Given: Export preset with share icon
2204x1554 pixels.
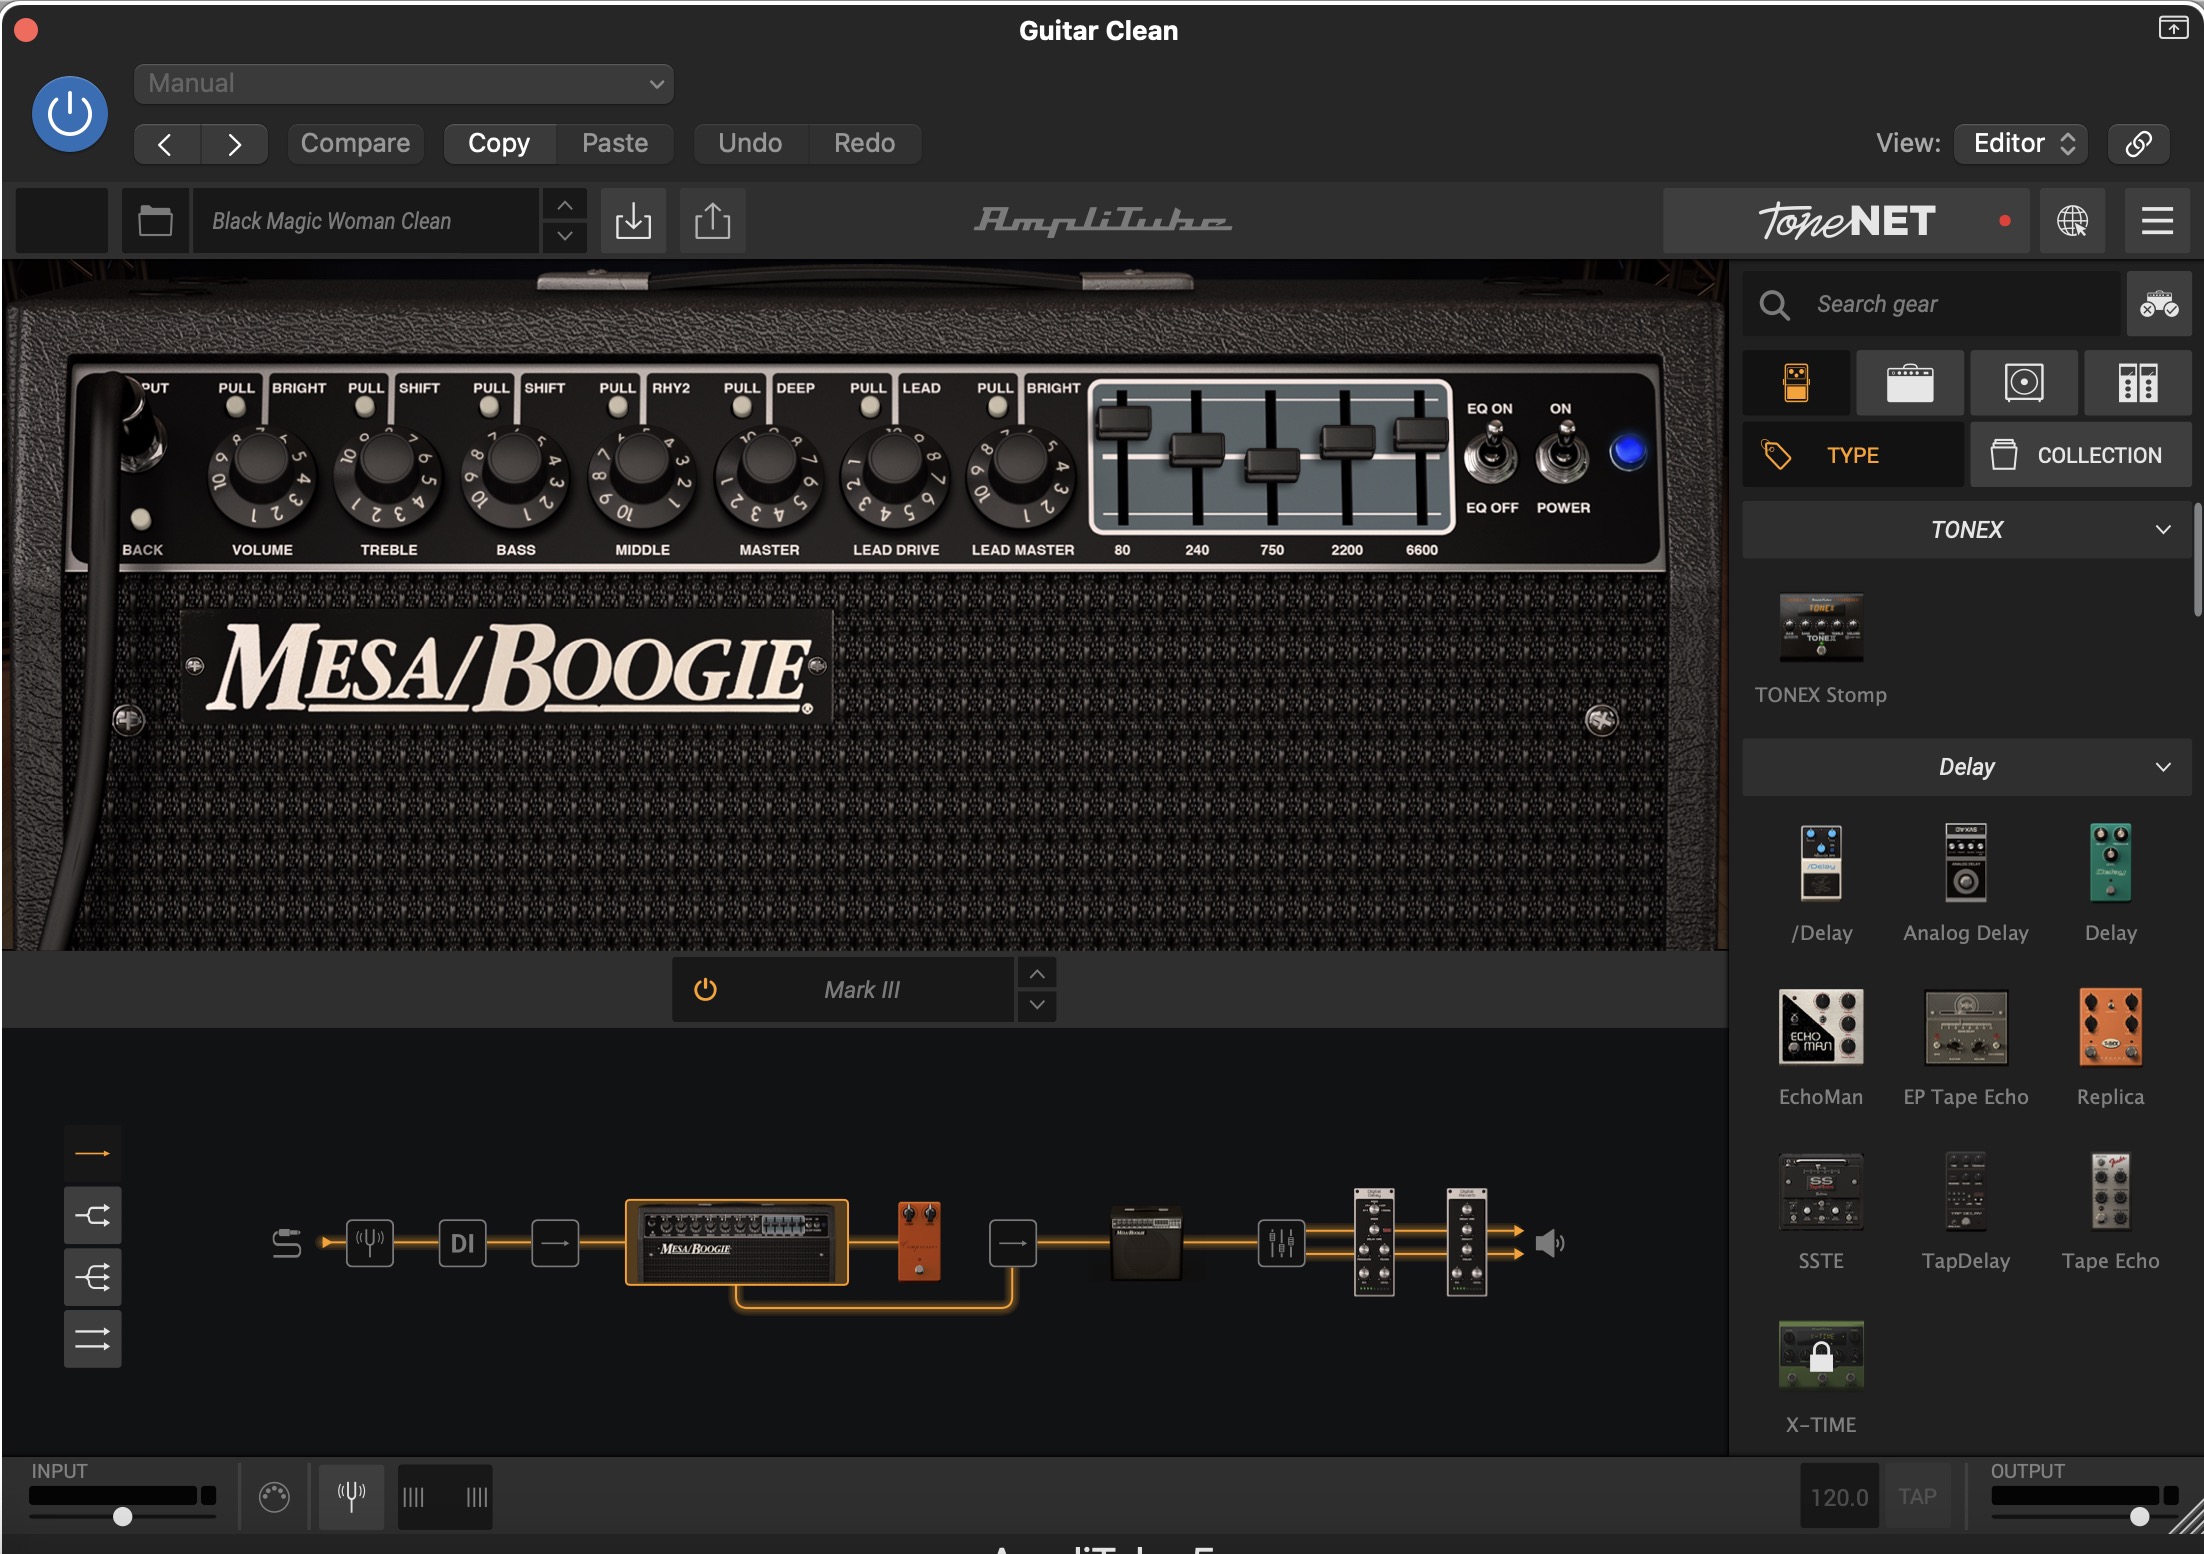Looking at the screenshot, I should click(x=712, y=221).
